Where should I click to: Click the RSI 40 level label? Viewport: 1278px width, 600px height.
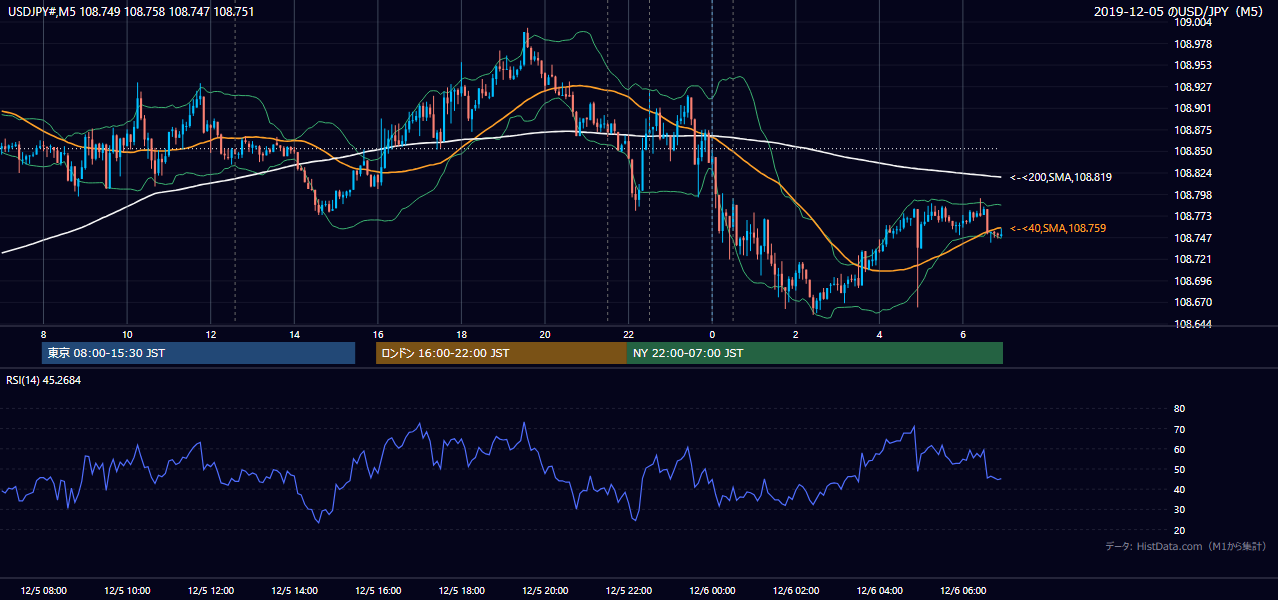click(1179, 489)
